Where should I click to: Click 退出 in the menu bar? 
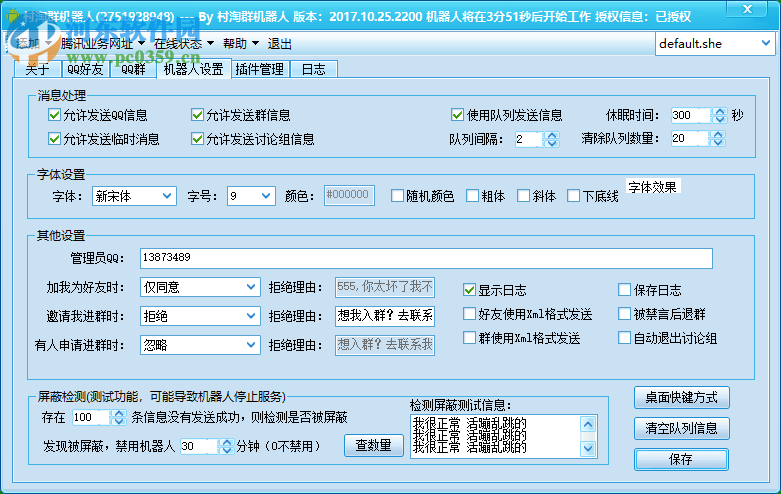279,44
